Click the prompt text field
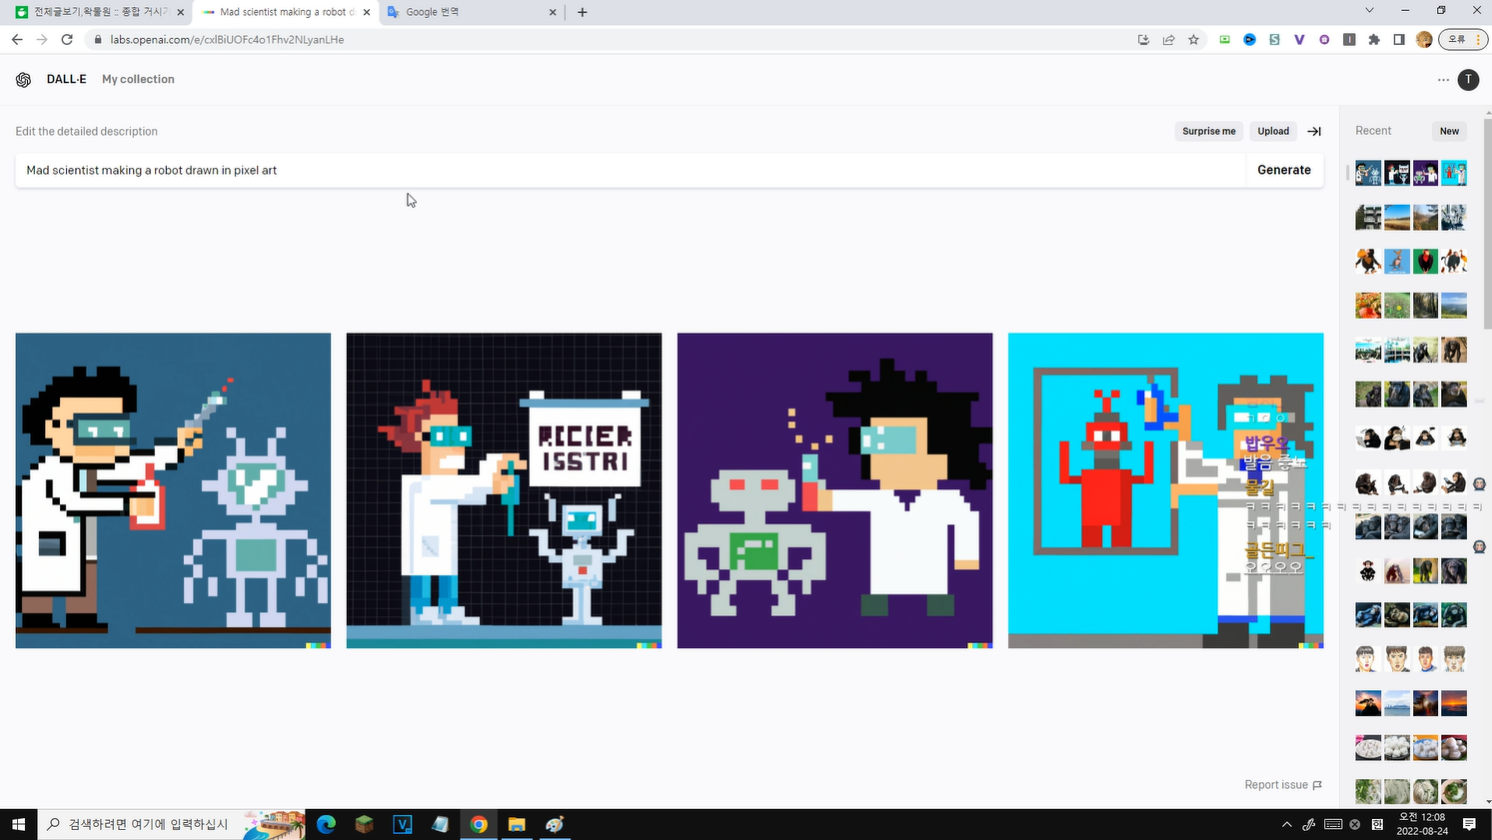Image resolution: width=1492 pixels, height=840 pixels. (x=630, y=170)
